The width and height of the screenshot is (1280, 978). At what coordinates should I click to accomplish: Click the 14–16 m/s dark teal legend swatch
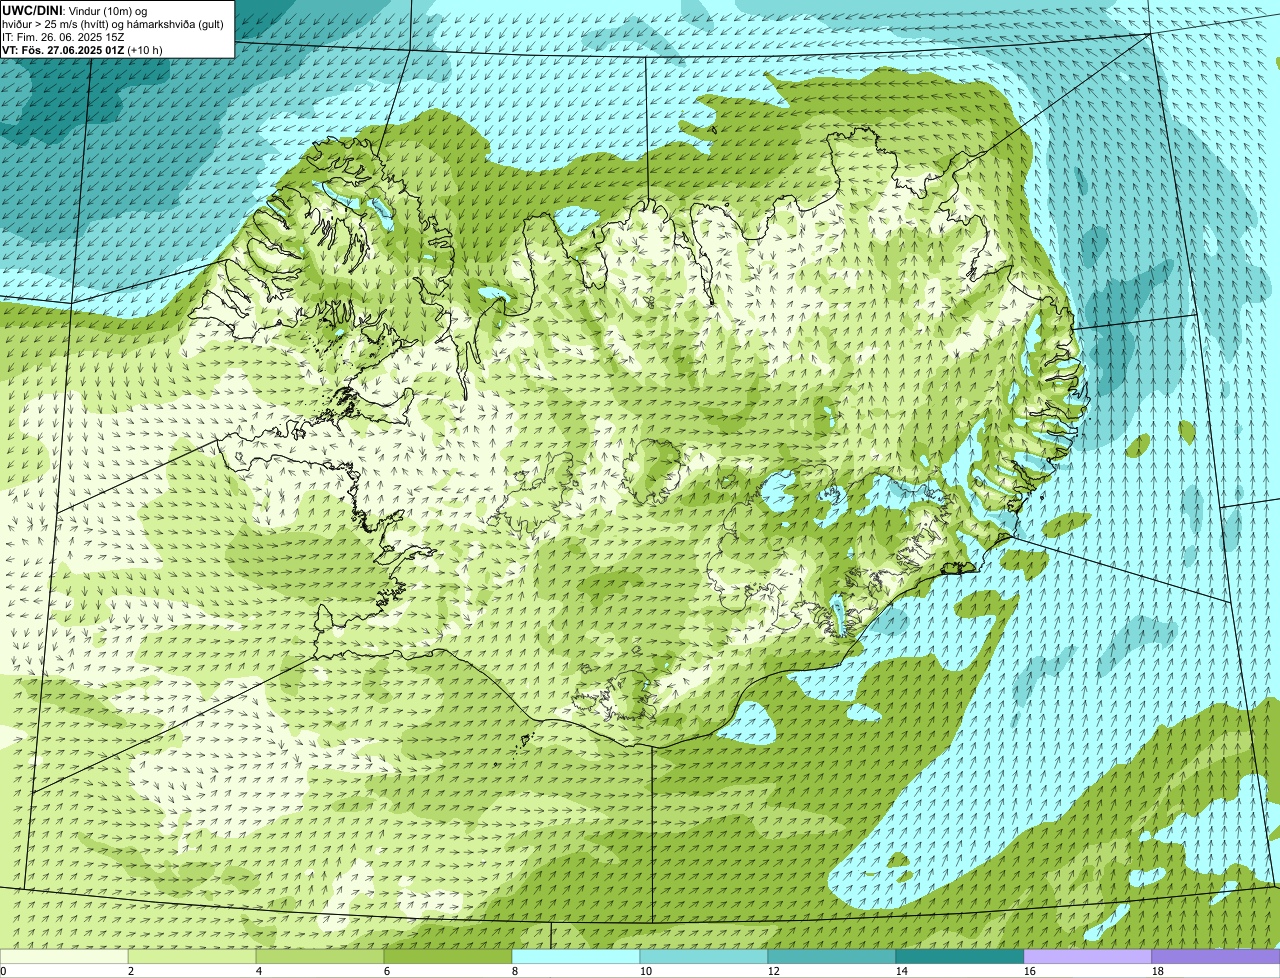coord(960,956)
